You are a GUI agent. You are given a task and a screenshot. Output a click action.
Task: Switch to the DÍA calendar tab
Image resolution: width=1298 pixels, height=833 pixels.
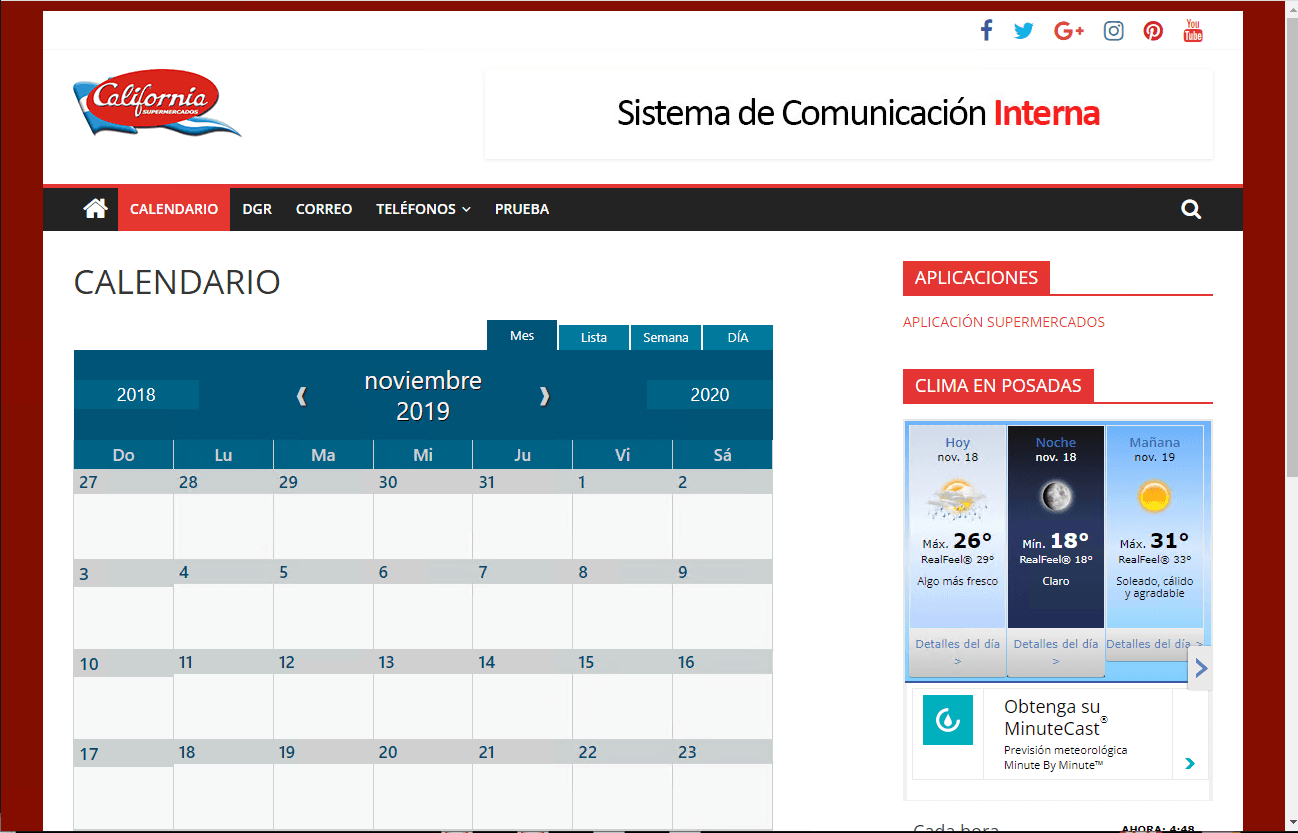click(x=738, y=338)
